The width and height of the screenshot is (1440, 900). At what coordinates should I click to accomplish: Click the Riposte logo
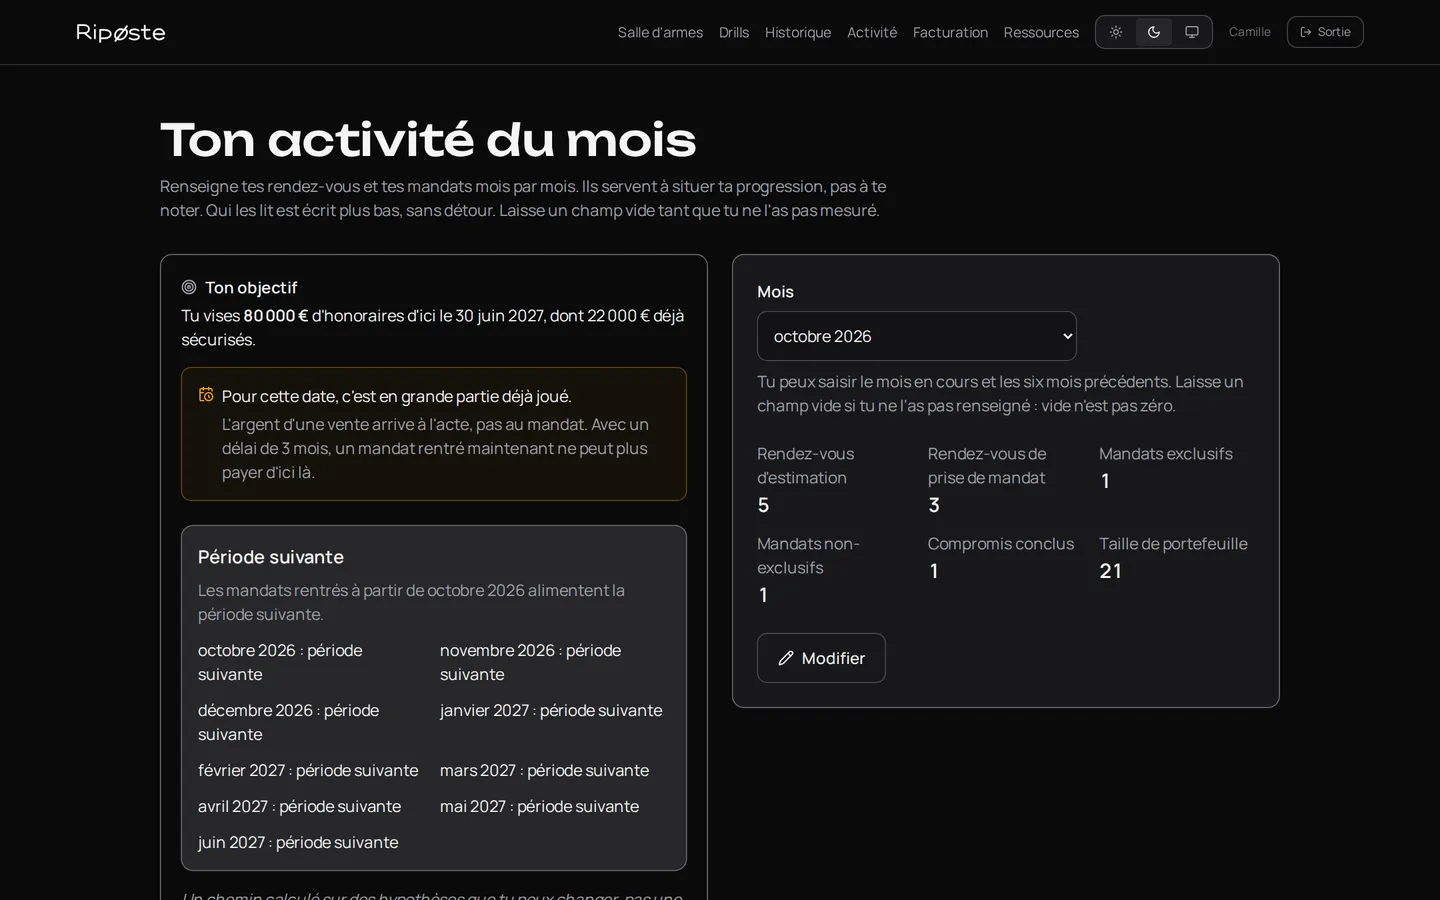(121, 32)
